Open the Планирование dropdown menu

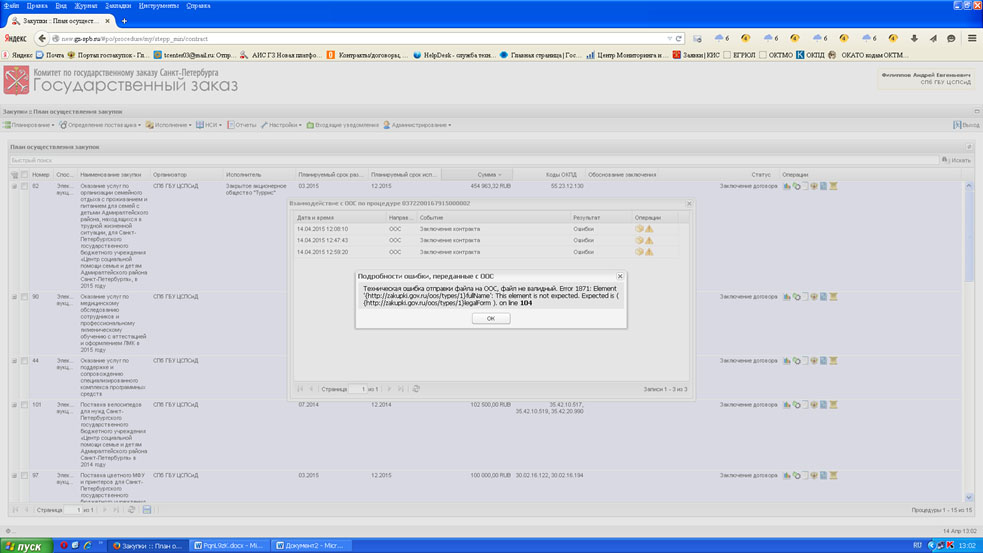[x=29, y=125]
